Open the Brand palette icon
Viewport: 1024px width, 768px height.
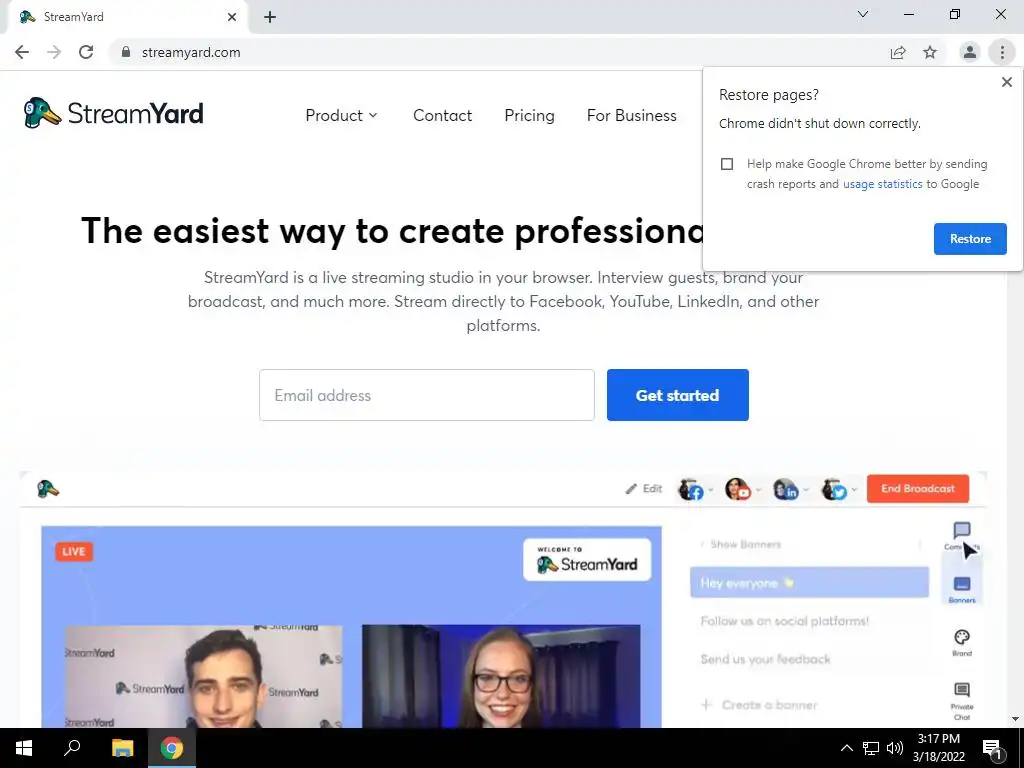point(961,643)
